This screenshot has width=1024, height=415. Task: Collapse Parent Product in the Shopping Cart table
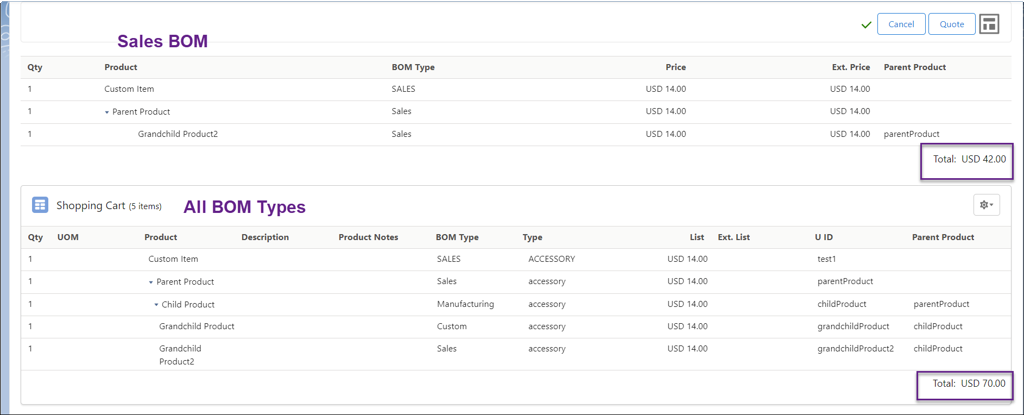150,282
